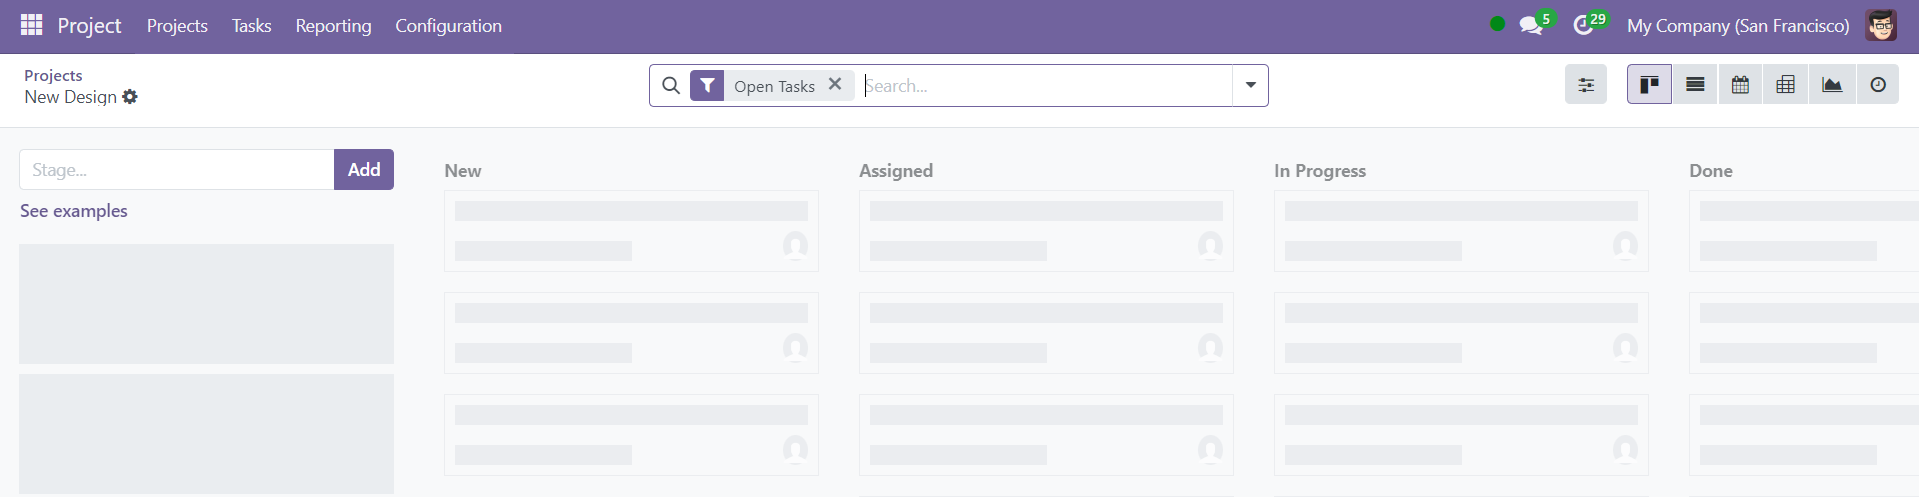Click the Project app title
This screenshot has height=497, width=1919.
tap(89, 26)
